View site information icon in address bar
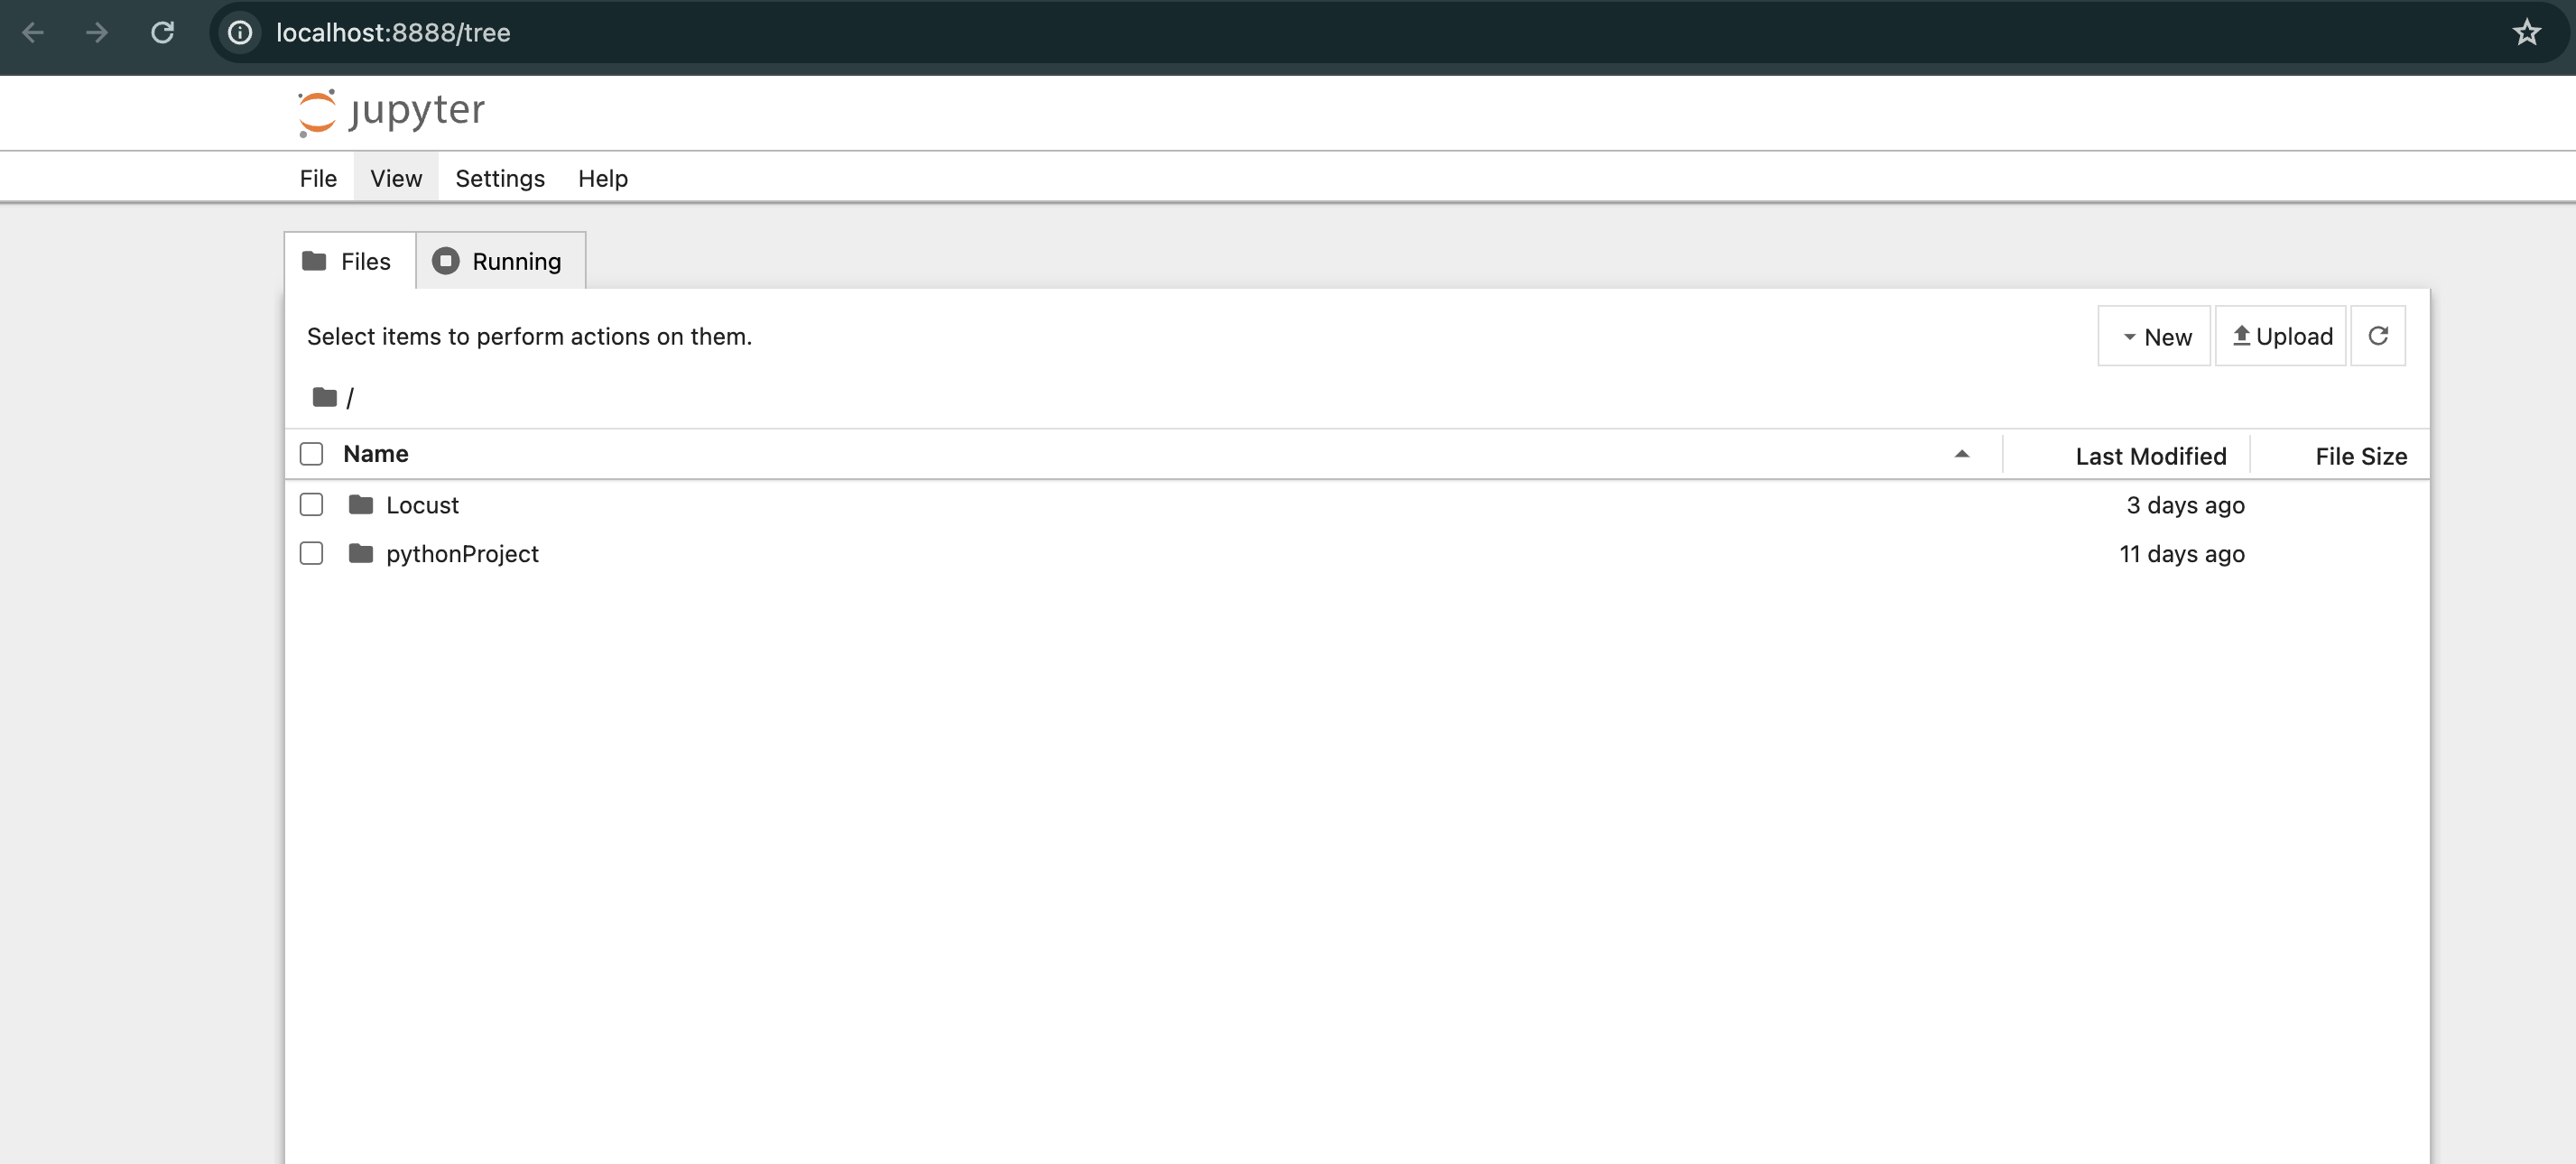The image size is (2576, 1164). coord(240,32)
